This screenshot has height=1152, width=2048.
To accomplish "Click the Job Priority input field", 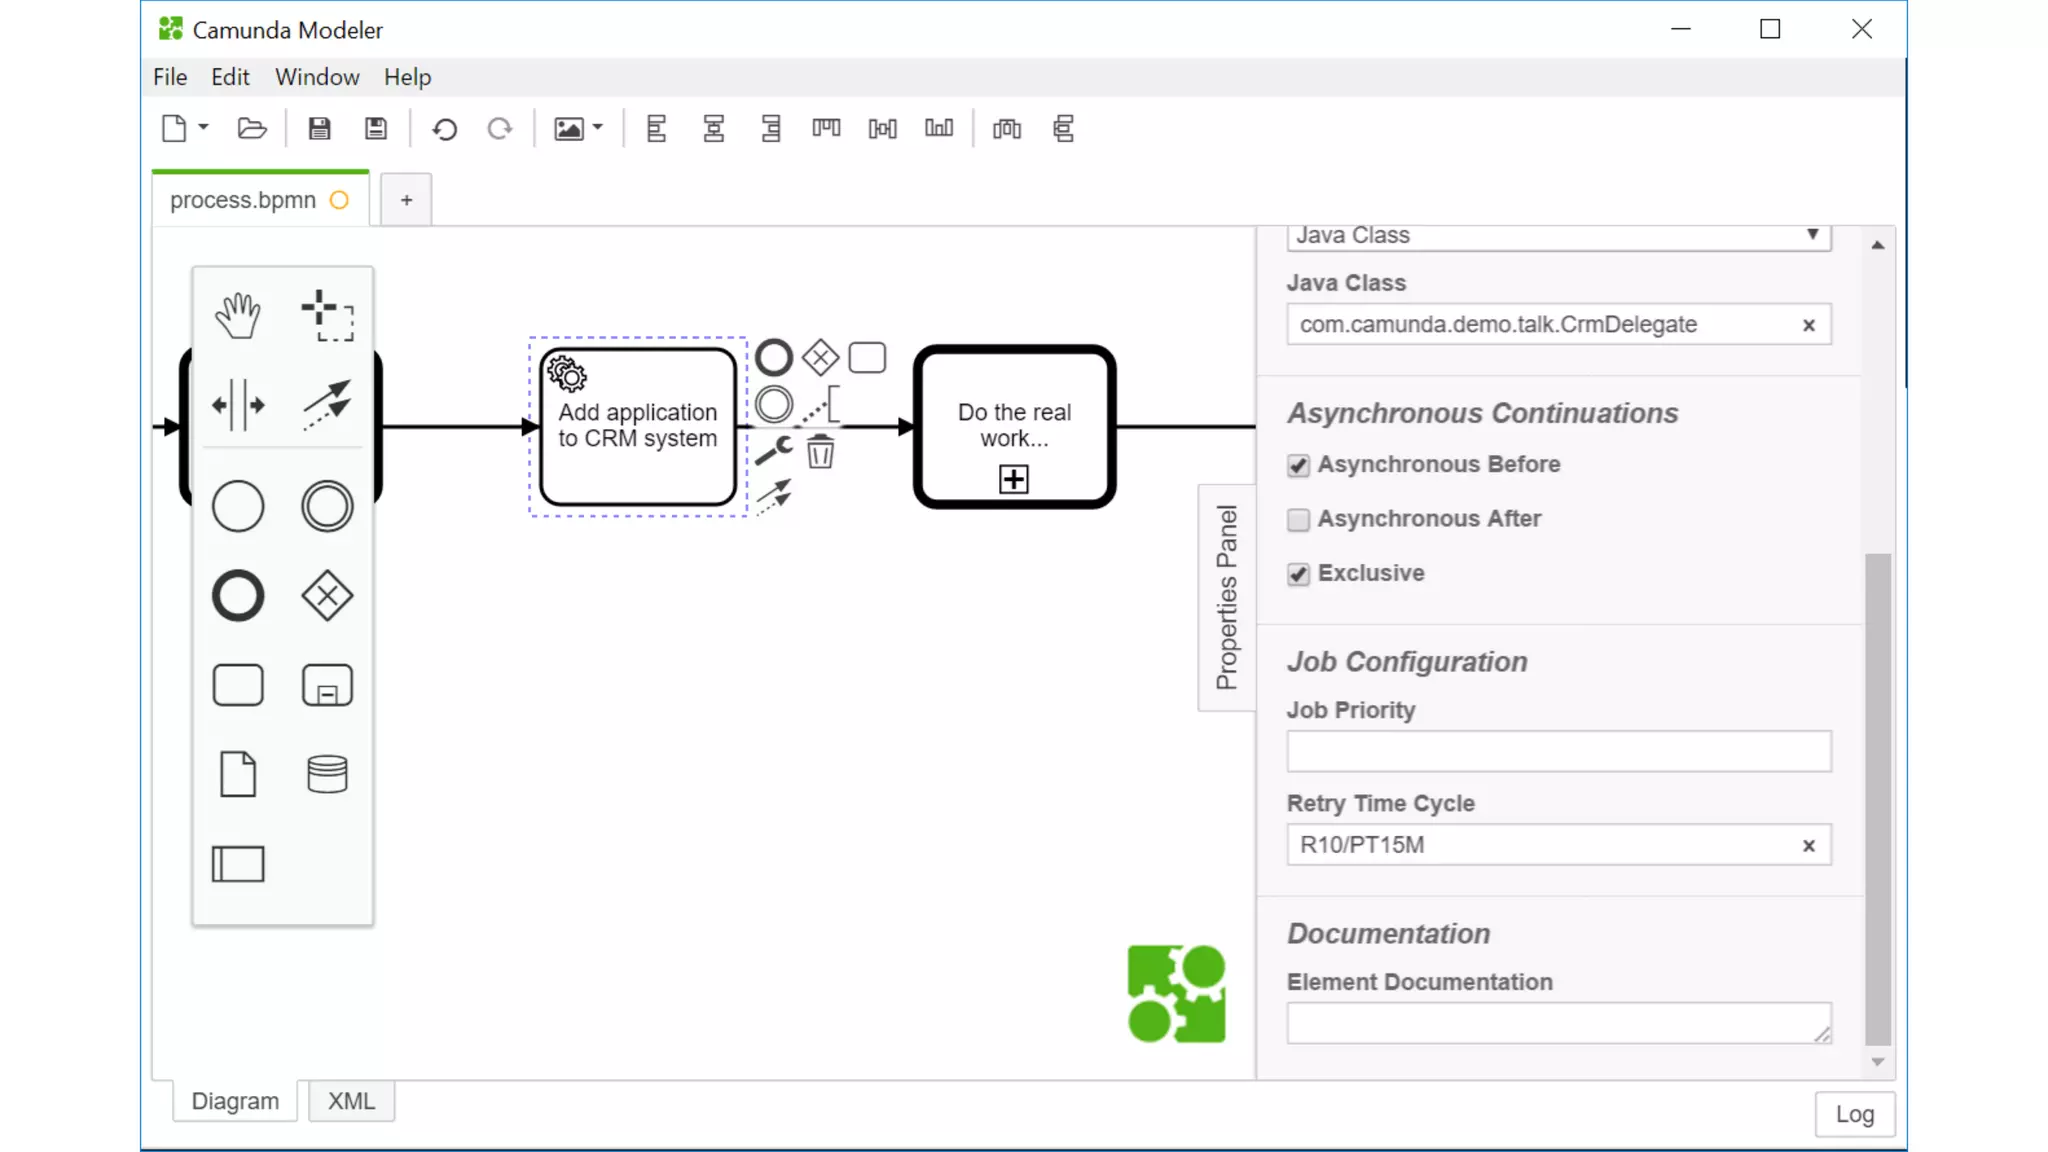I will pyautogui.click(x=1558, y=752).
